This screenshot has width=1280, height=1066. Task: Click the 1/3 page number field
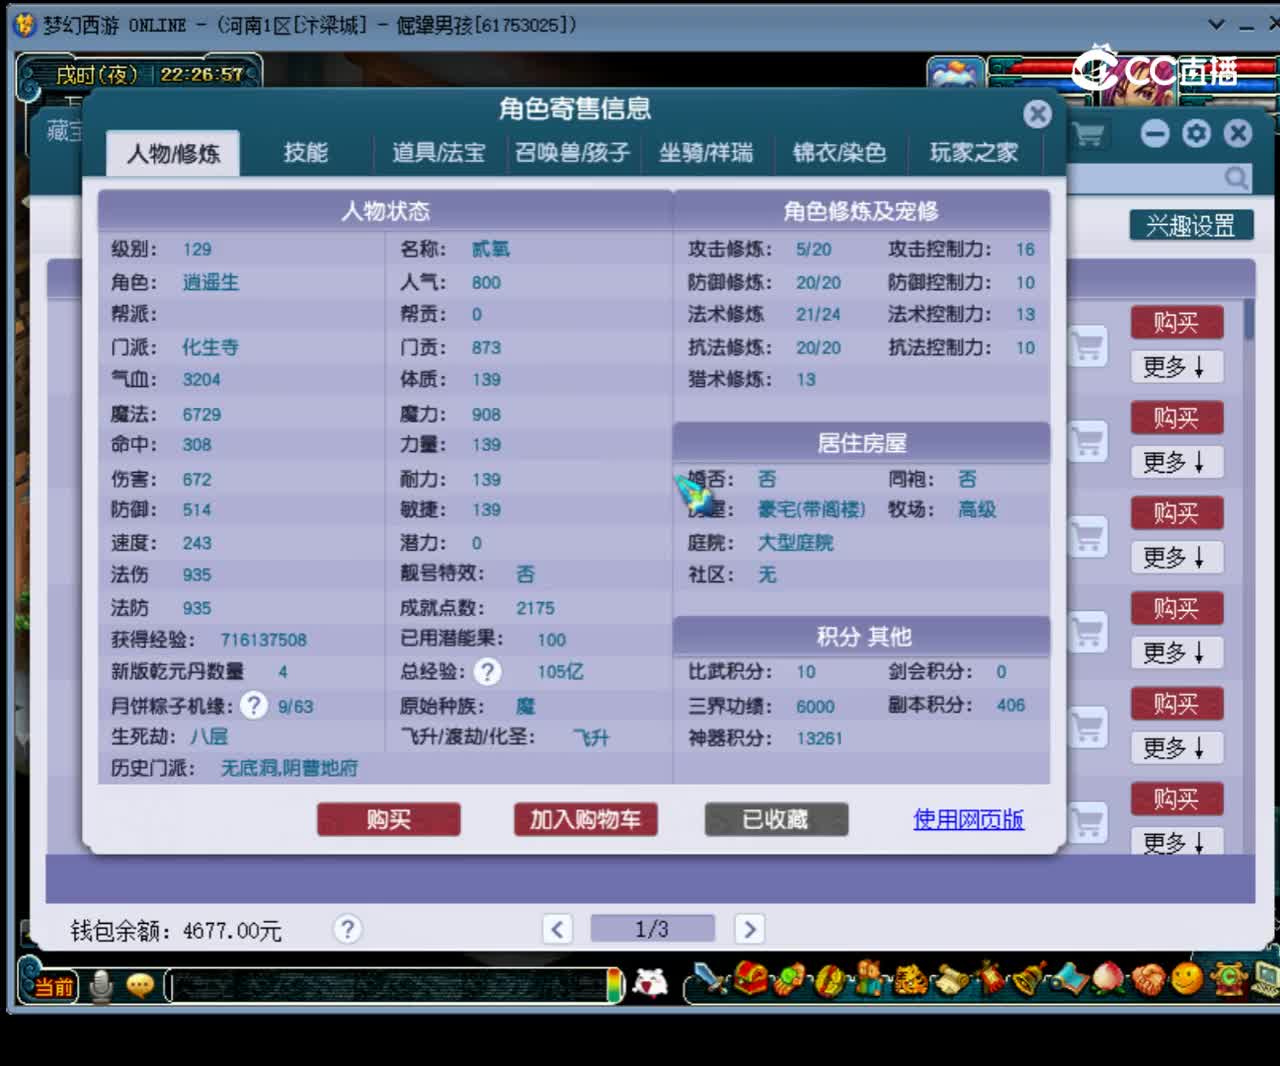[x=652, y=930]
